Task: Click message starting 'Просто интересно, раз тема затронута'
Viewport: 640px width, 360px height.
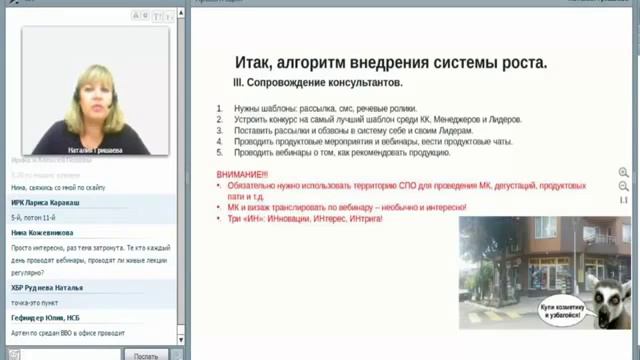Action: (x=91, y=260)
